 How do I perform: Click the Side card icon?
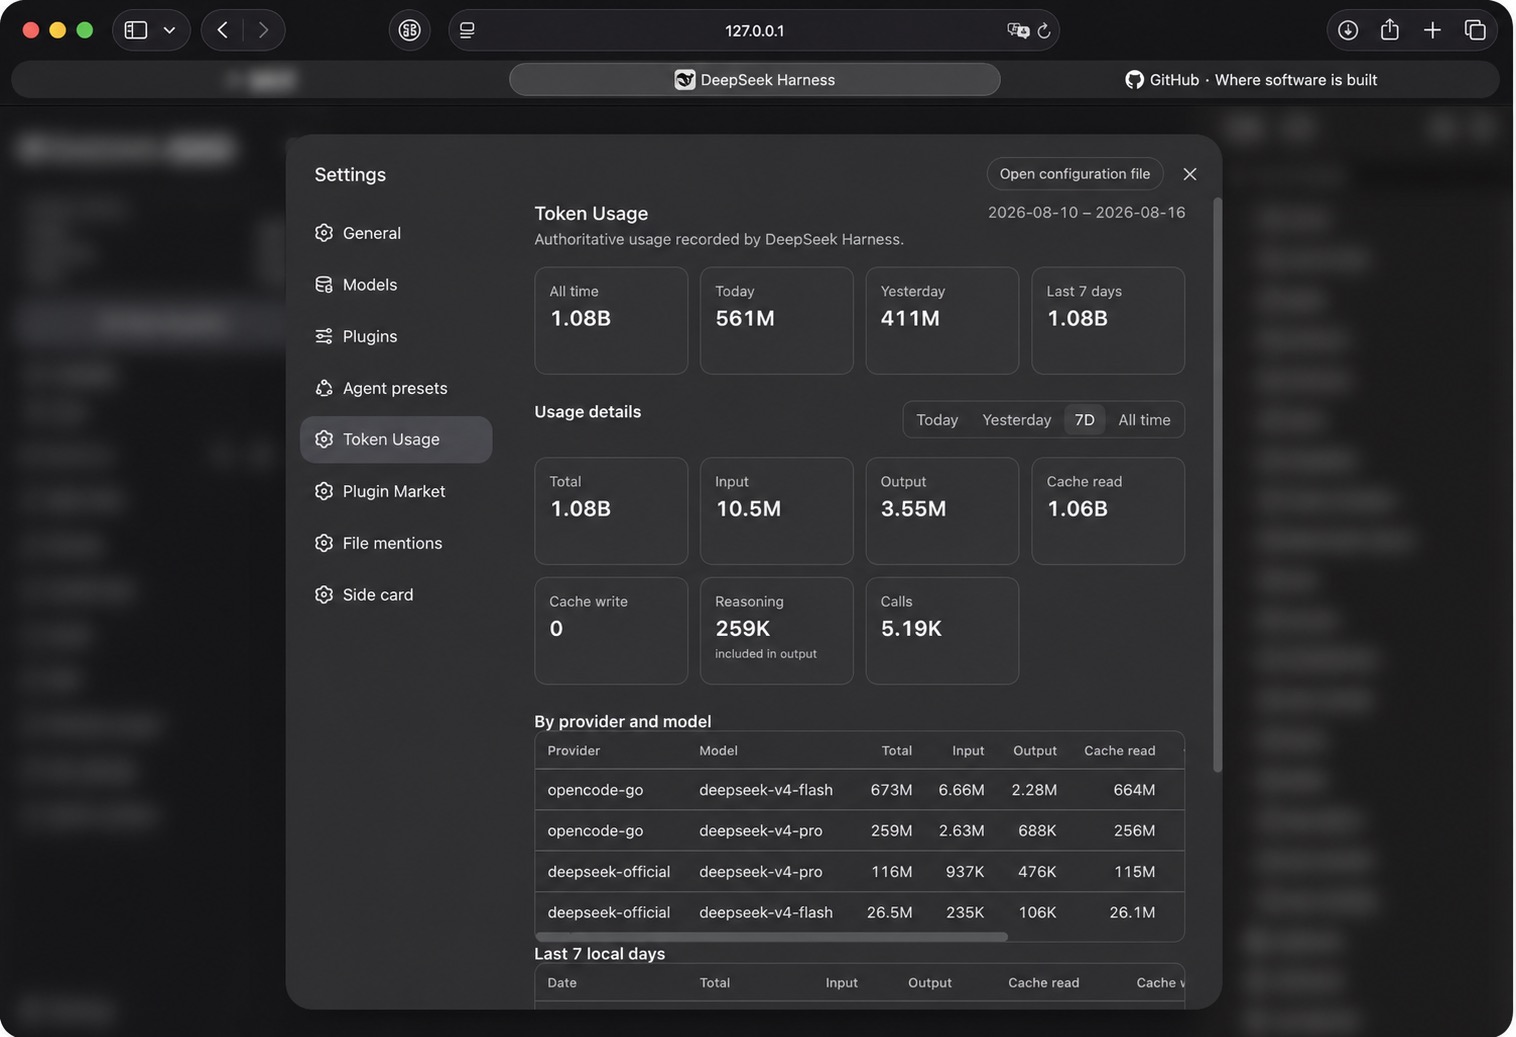(324, 594)
